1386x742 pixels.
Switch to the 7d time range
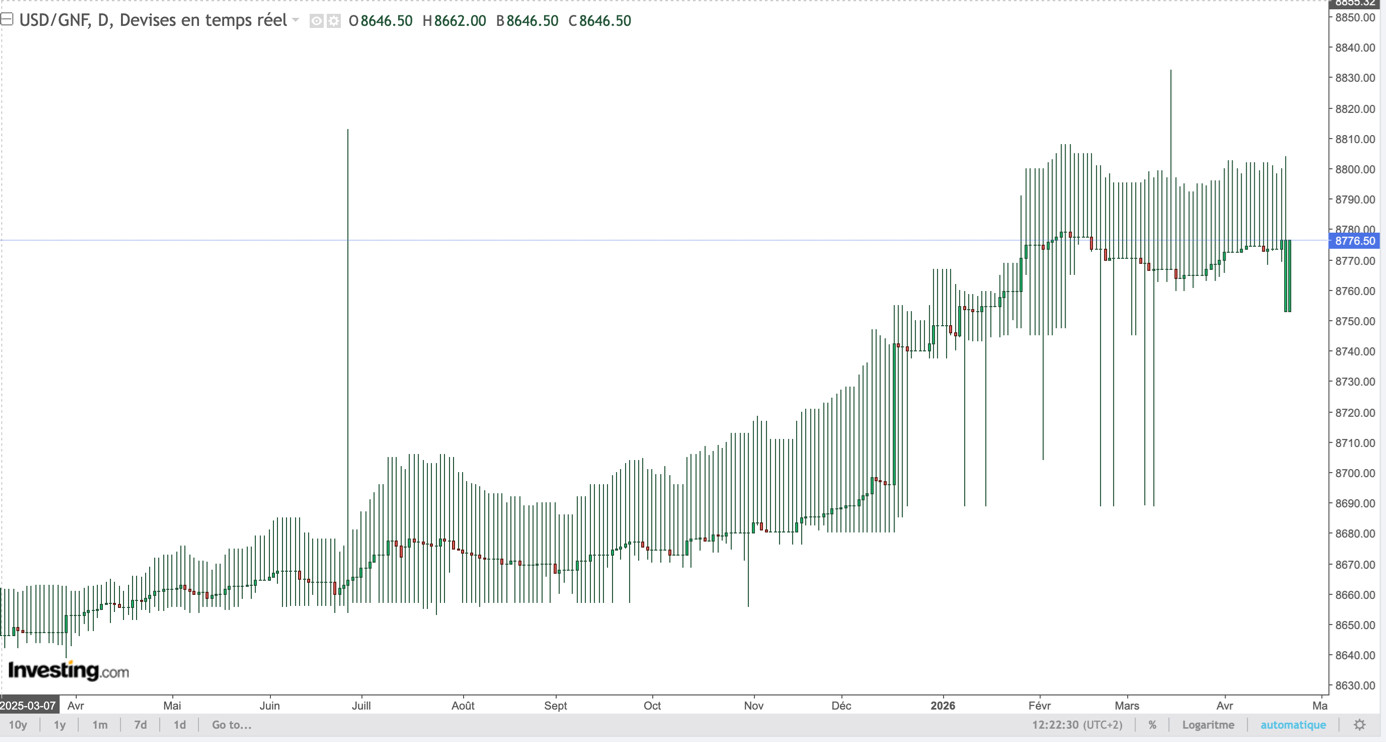pos(140,725)
